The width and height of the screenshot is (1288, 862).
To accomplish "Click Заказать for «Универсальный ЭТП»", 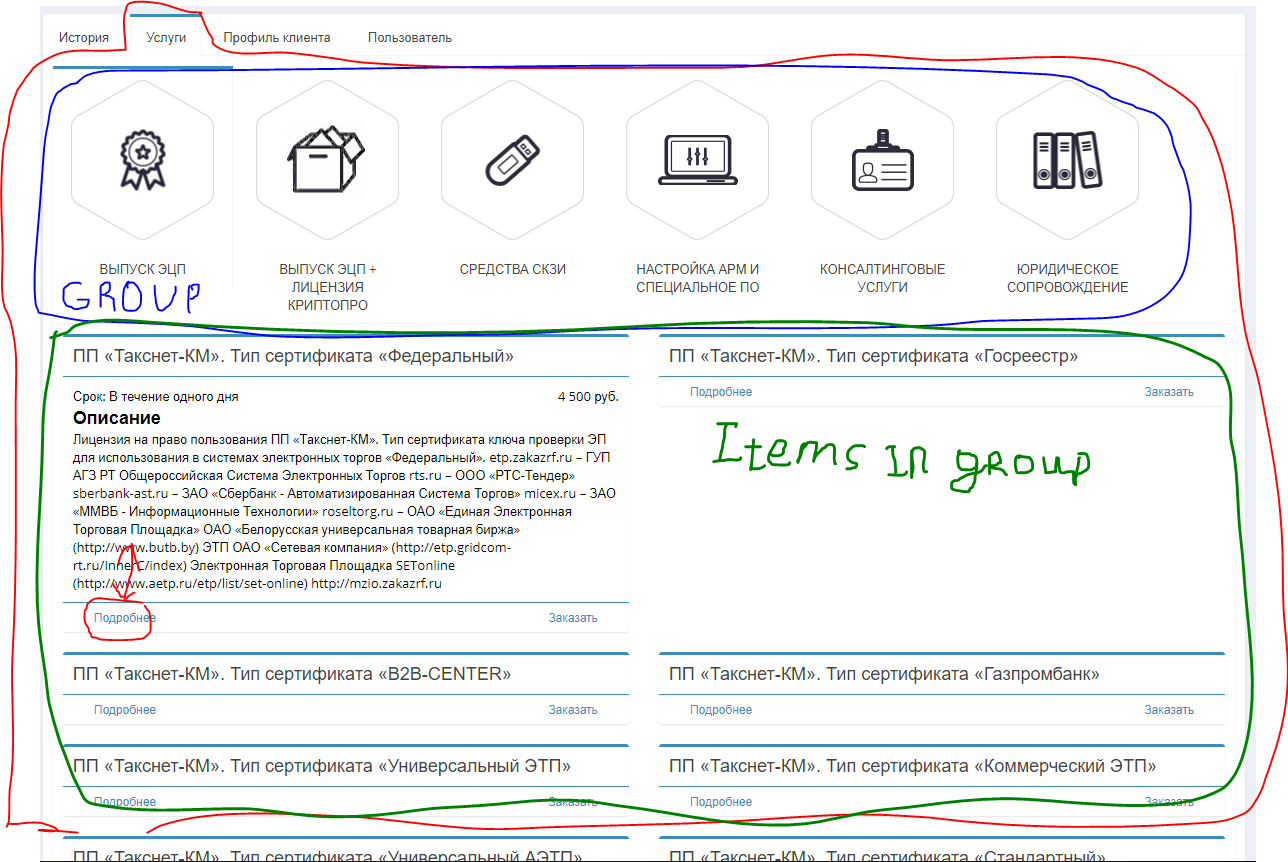I will (x=573, y=802).
